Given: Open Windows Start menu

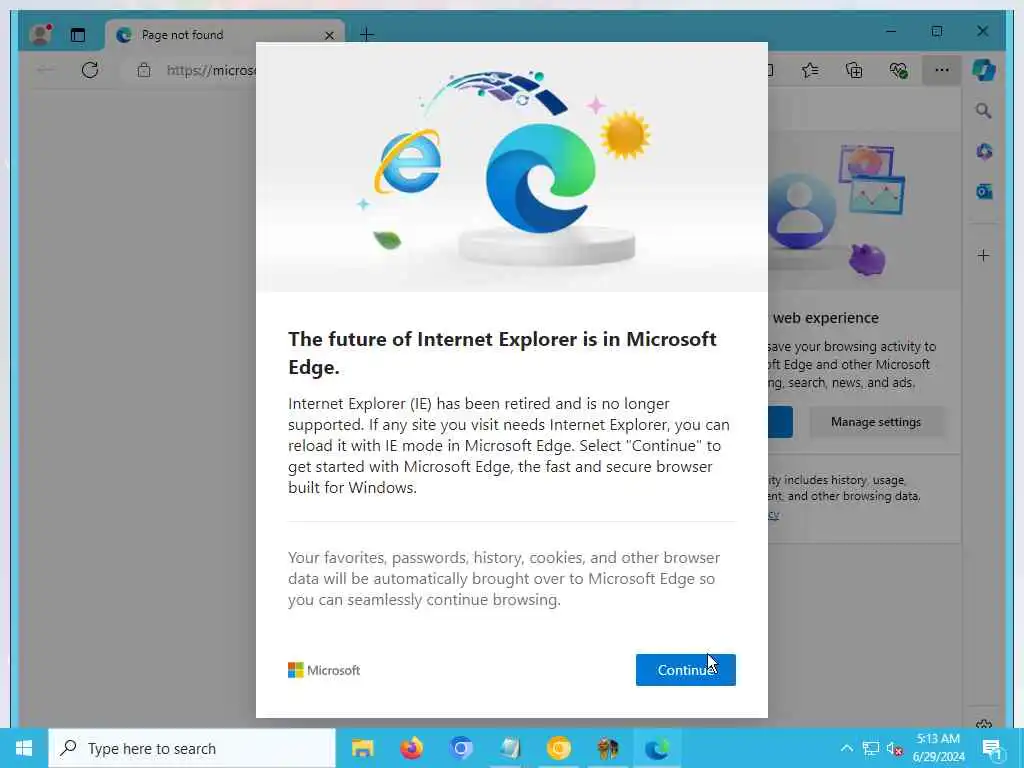Looking at the screenshot, I should [x=24, y=748].
